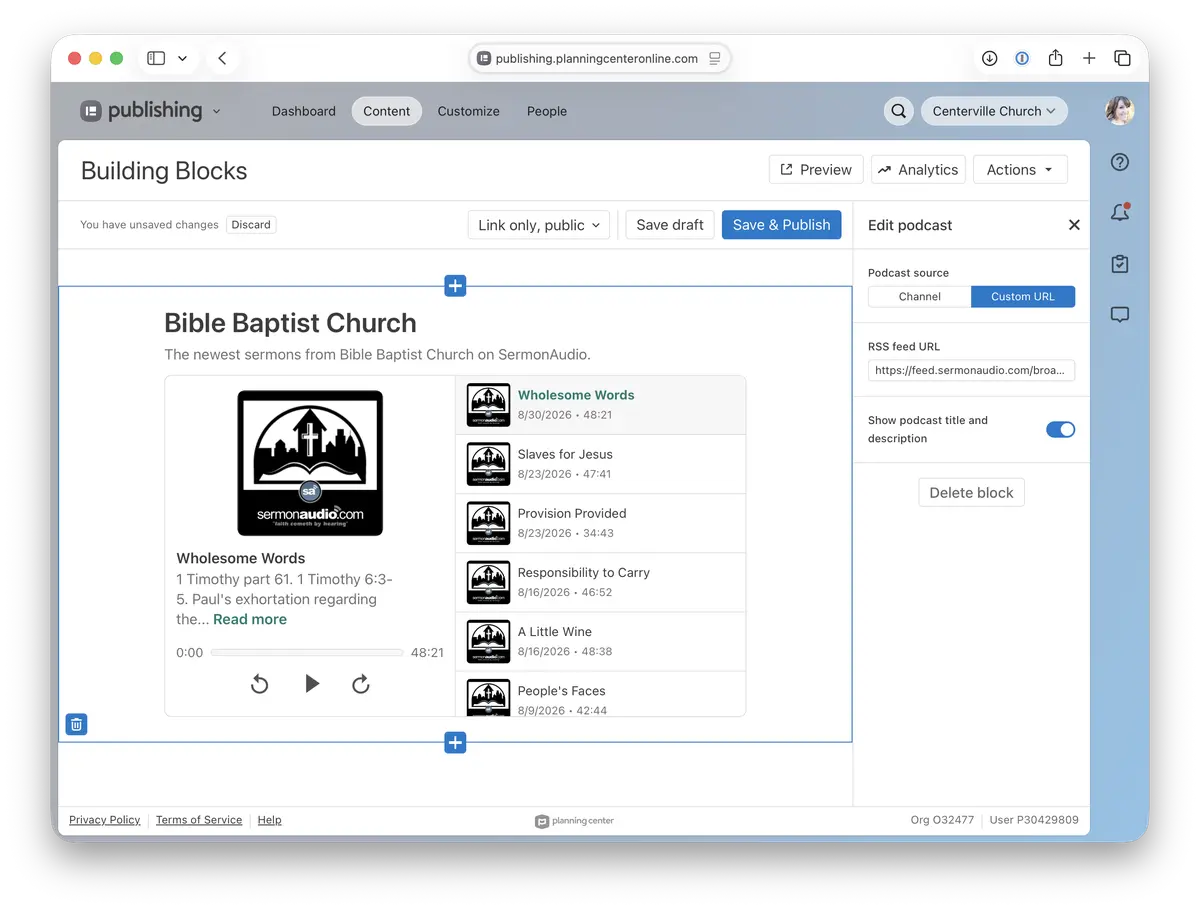
Task: Click the Planning Center footer logo
Action: coord(575,821)
